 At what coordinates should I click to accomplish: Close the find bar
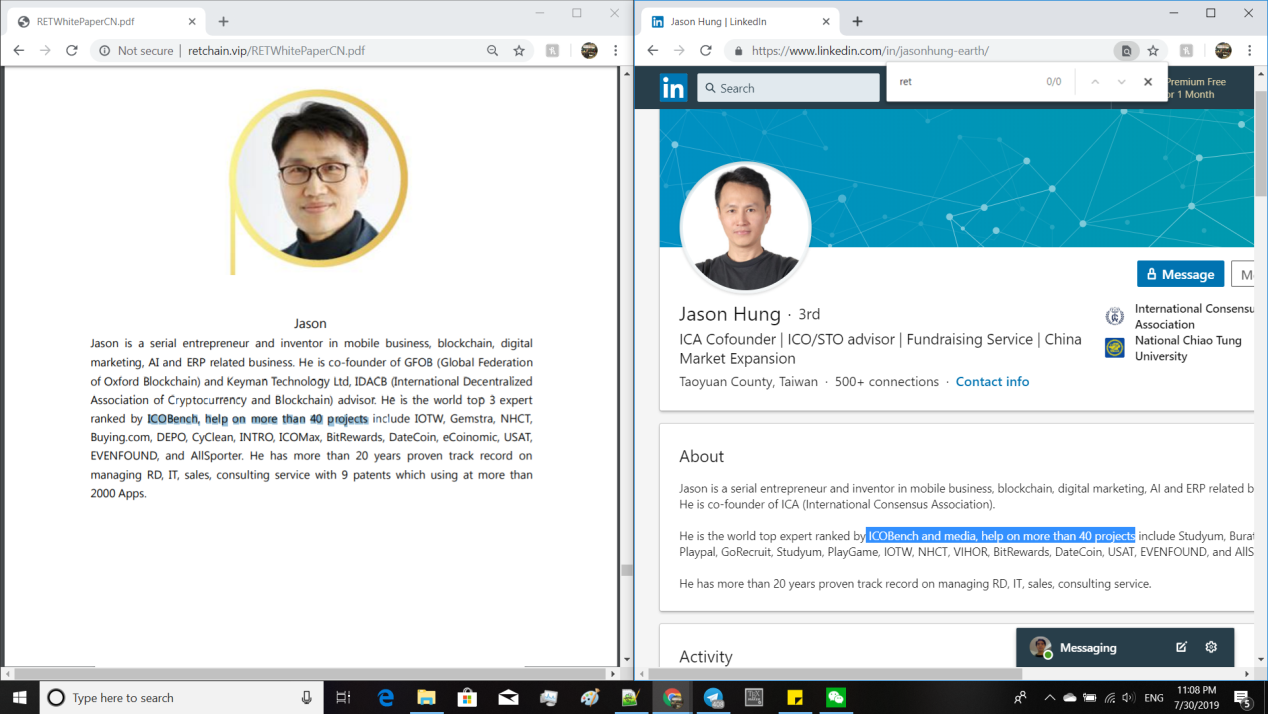coord(1148,82)
